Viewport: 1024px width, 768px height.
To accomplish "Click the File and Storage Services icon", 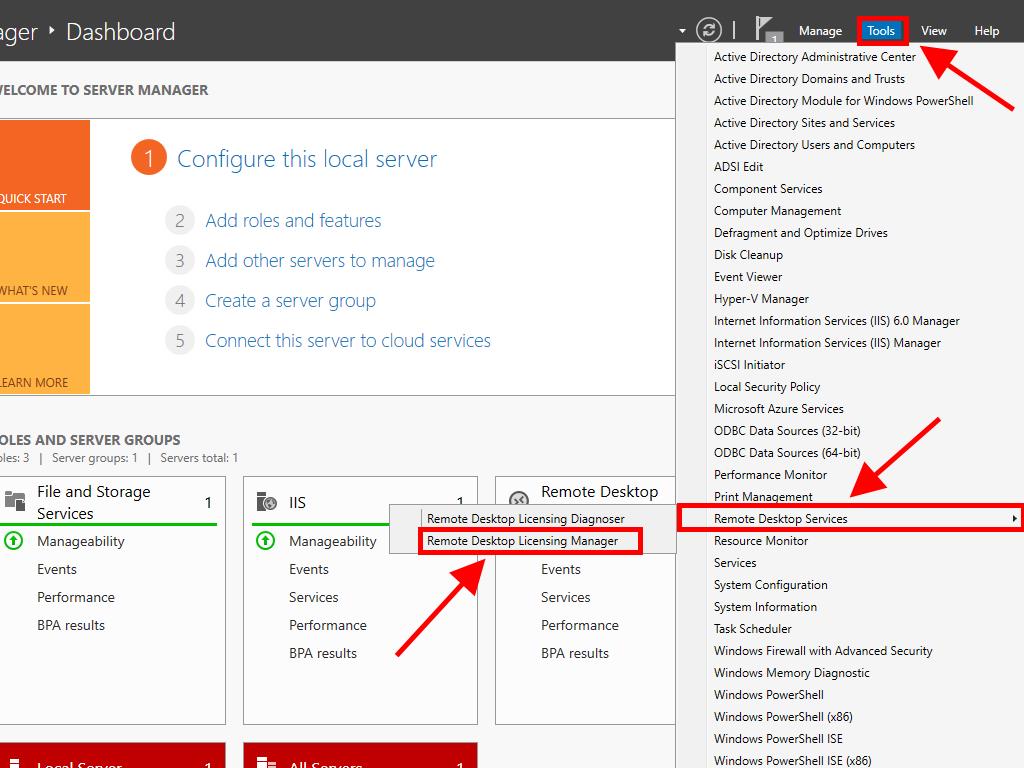I will [15, 501].
